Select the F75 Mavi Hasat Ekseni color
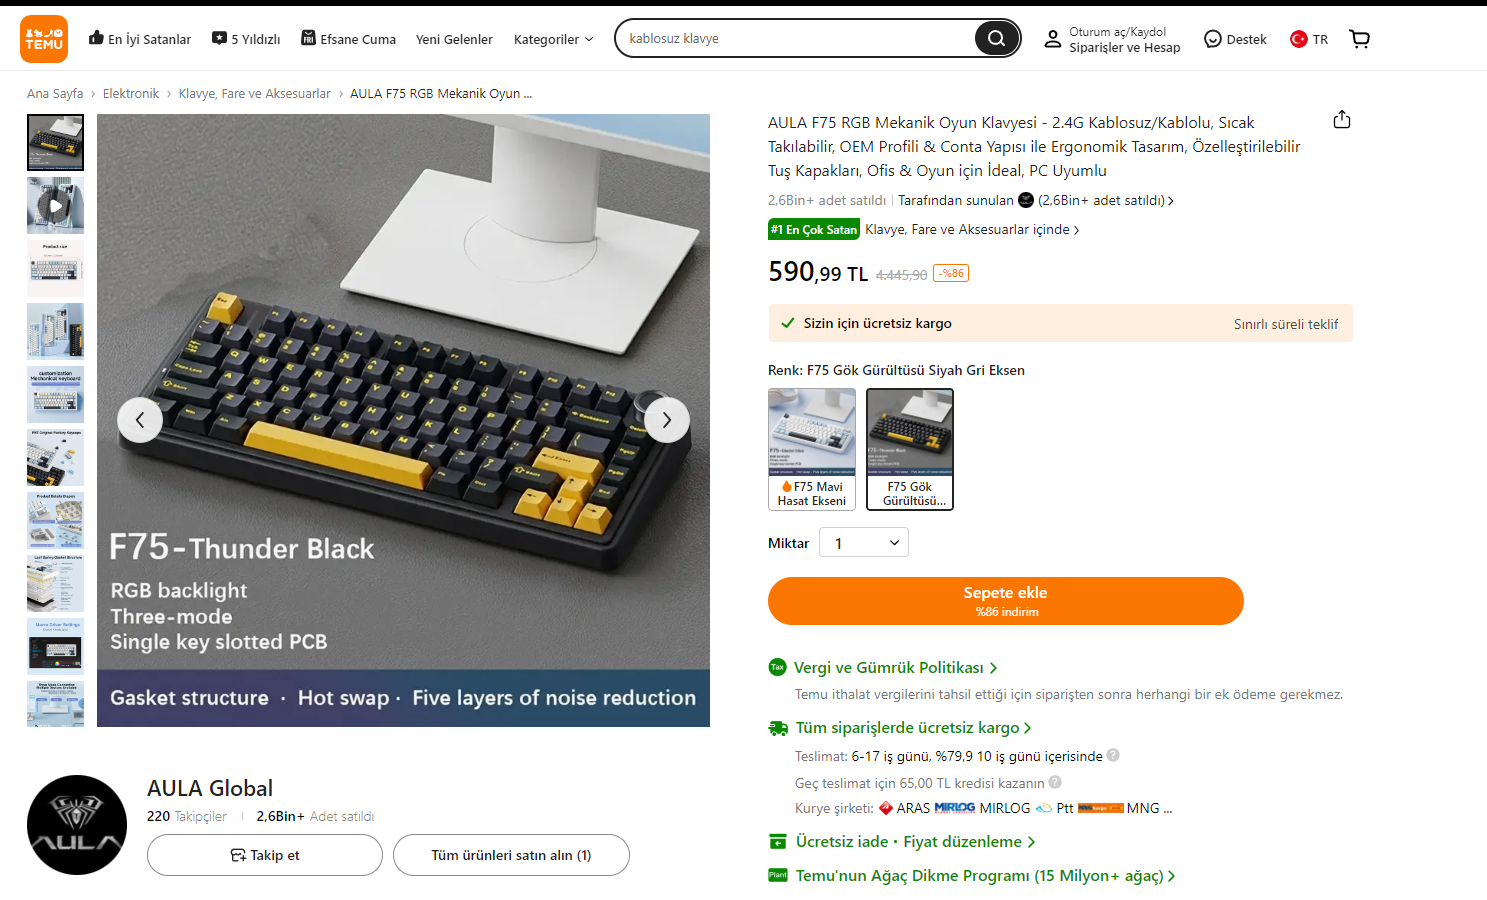 click(812, 449)
